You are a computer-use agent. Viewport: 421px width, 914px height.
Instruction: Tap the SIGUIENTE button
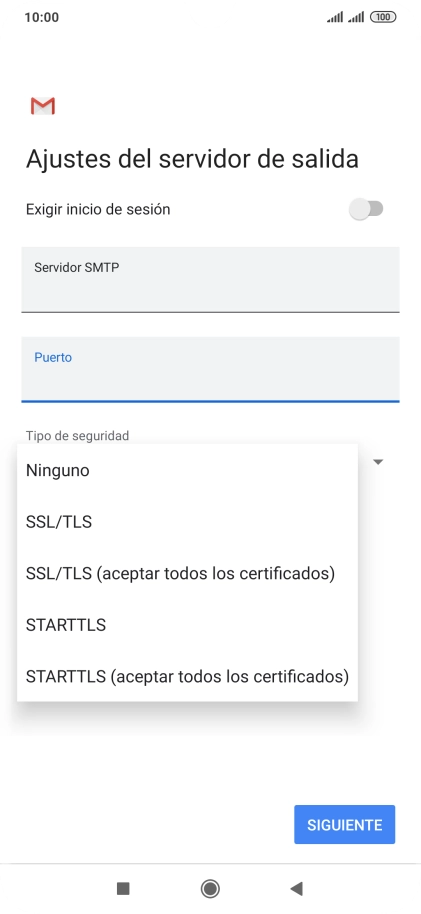coord(345,825)
